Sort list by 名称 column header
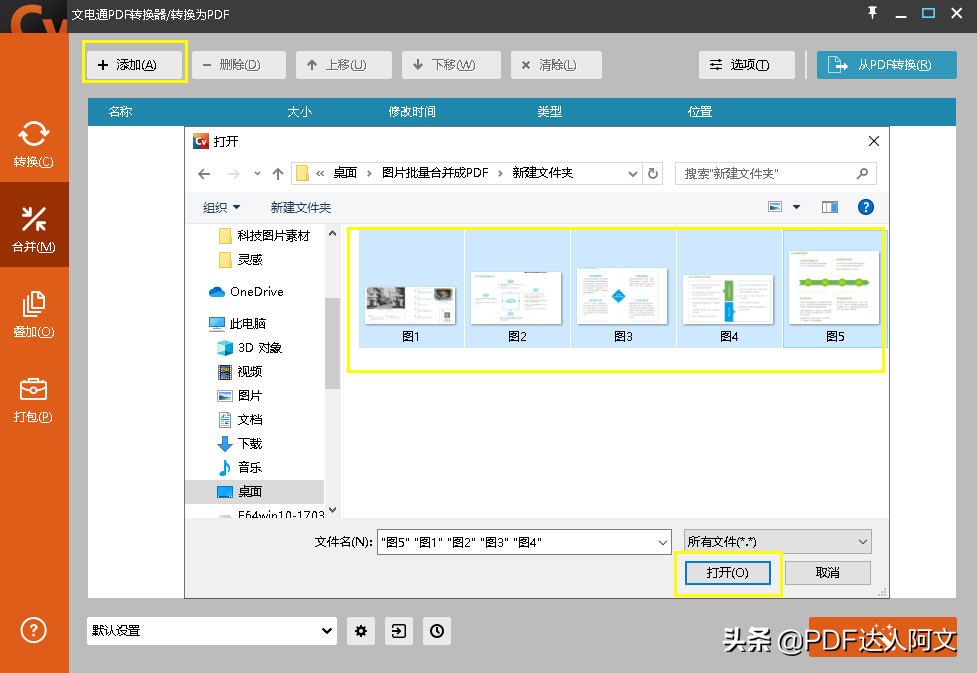977x673 pixels. (x=120, y=112)
